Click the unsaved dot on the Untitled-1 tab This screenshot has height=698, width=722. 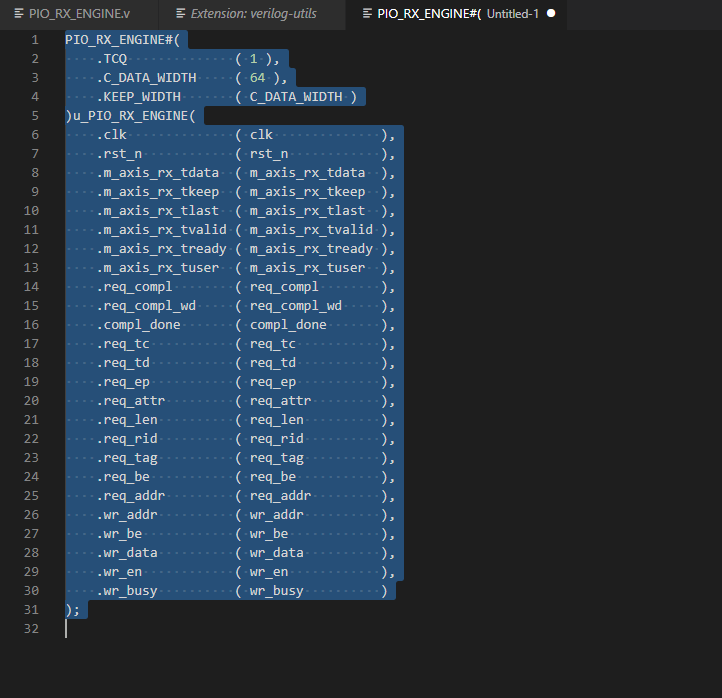(x=551, y=13)
